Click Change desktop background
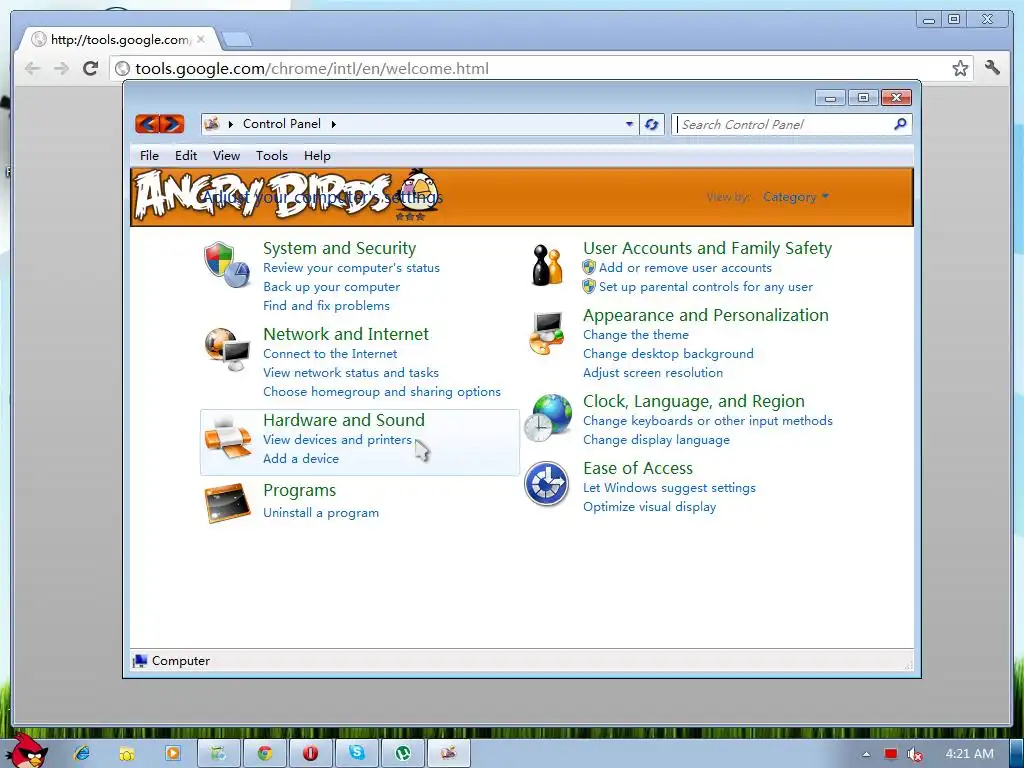This screenshot has height=768, width=1024. pyautogui.click(x=668, y=353)
